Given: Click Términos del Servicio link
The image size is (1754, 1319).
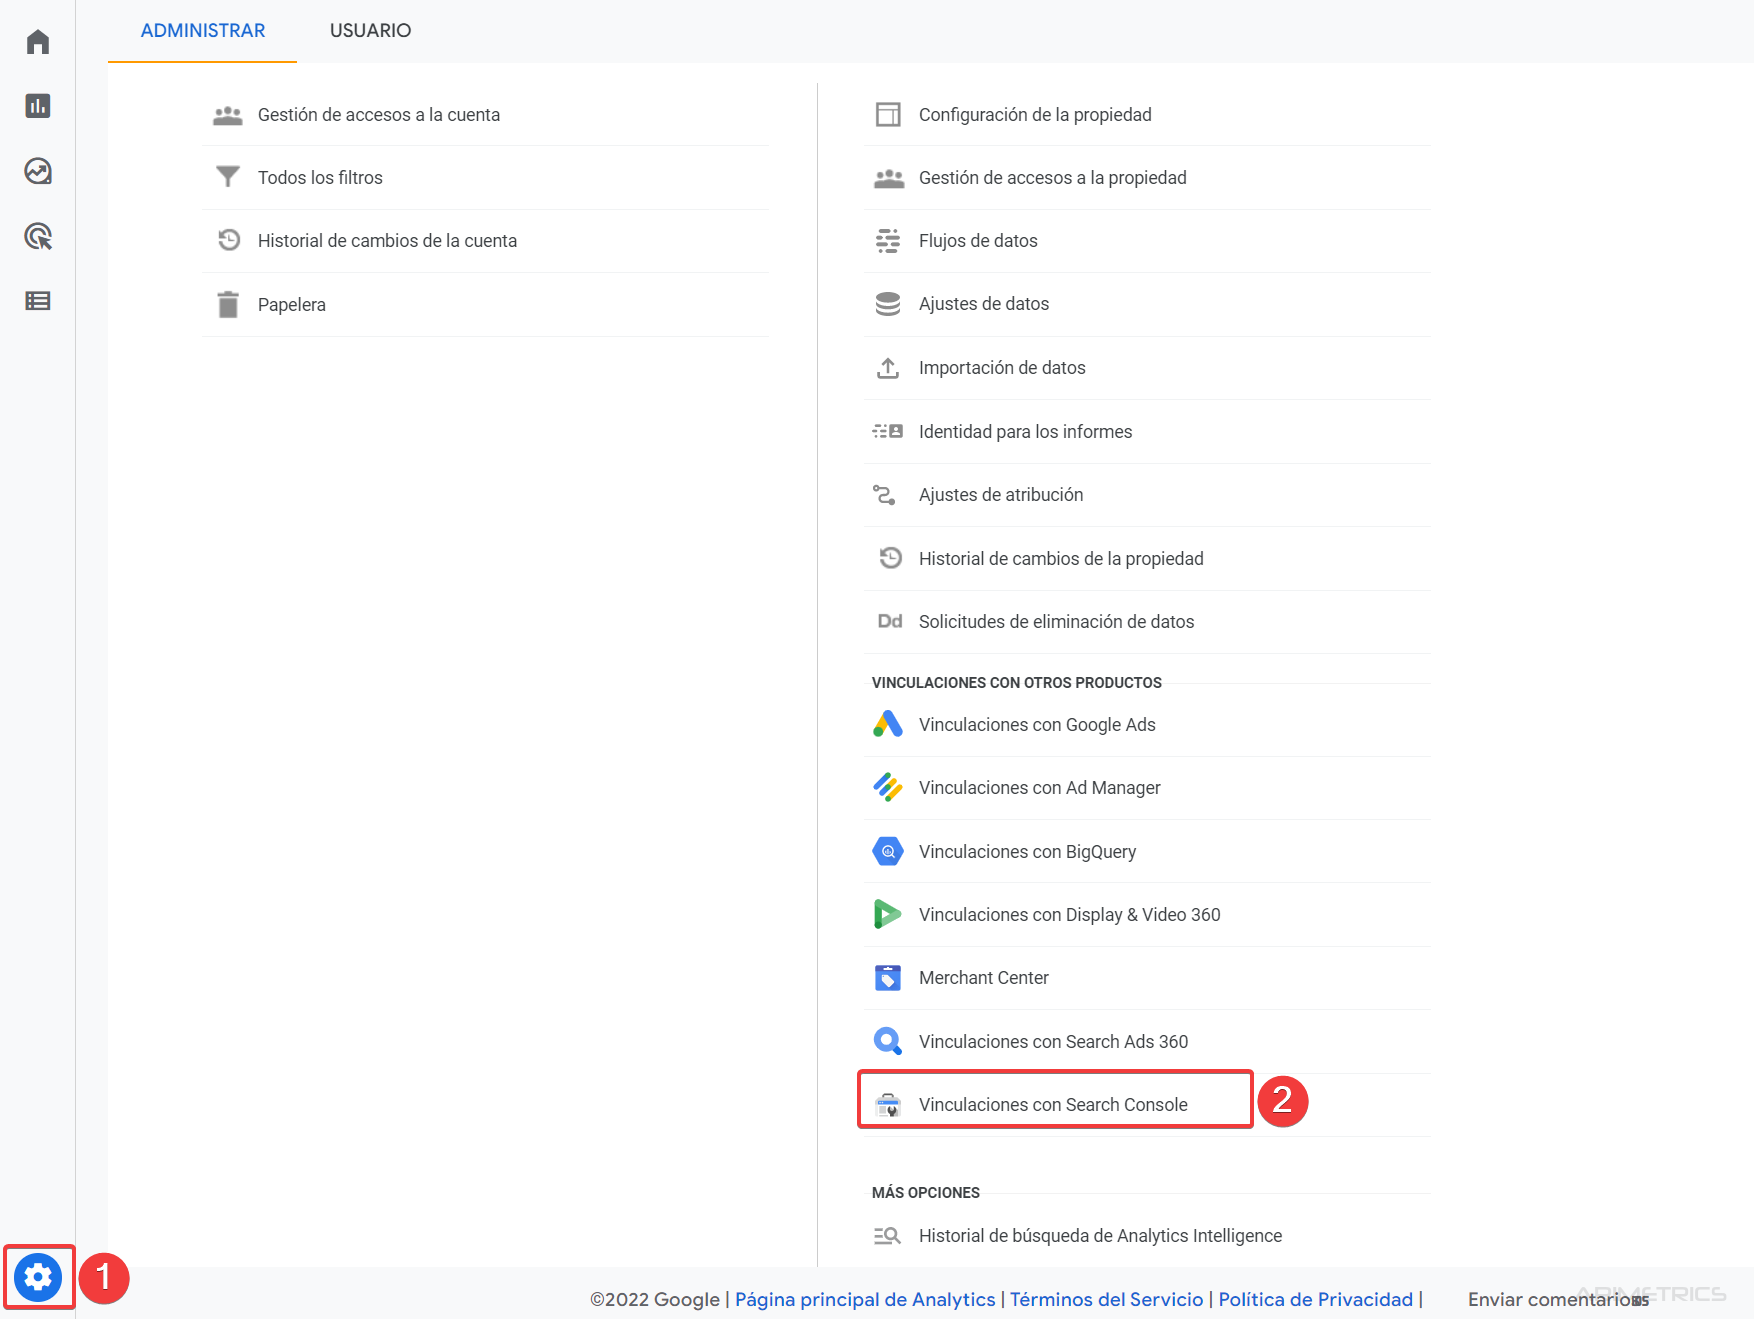Looking at the screenshot, I should (1107, 1299).
